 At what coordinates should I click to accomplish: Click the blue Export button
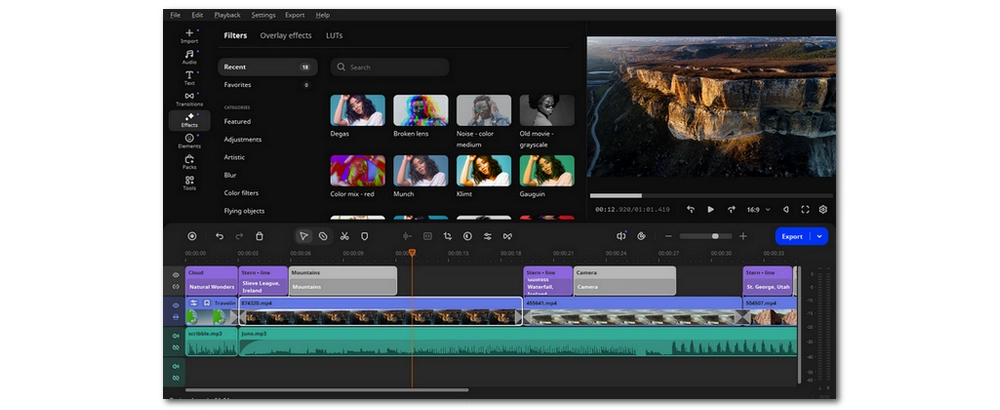point(792,236)
